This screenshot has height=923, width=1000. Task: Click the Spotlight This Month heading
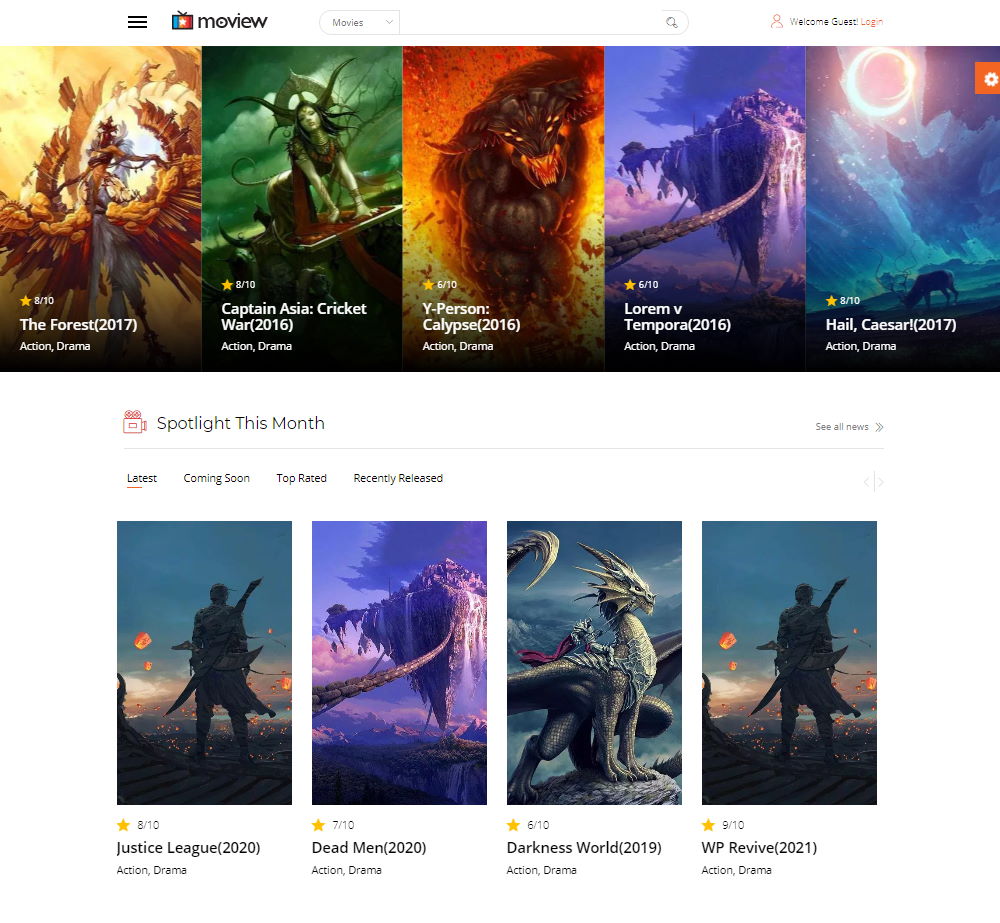point(241,423)
